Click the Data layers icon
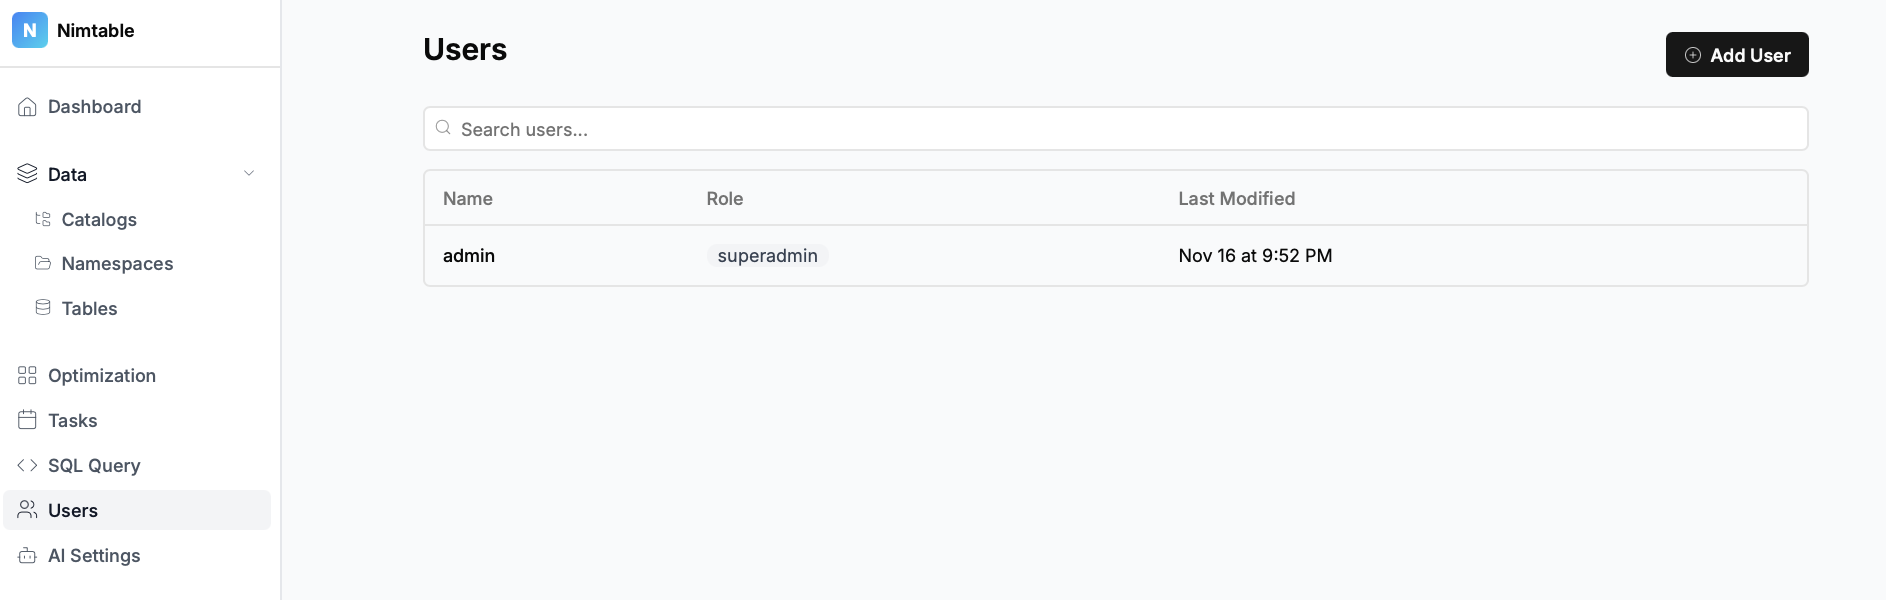The height and width of the screenshot is (600, 1886). [x=27, y=174]
